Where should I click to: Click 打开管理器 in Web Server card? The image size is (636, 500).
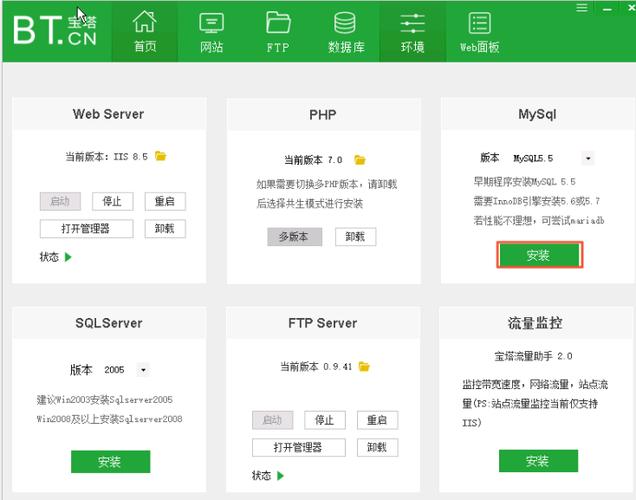[86, 229]
